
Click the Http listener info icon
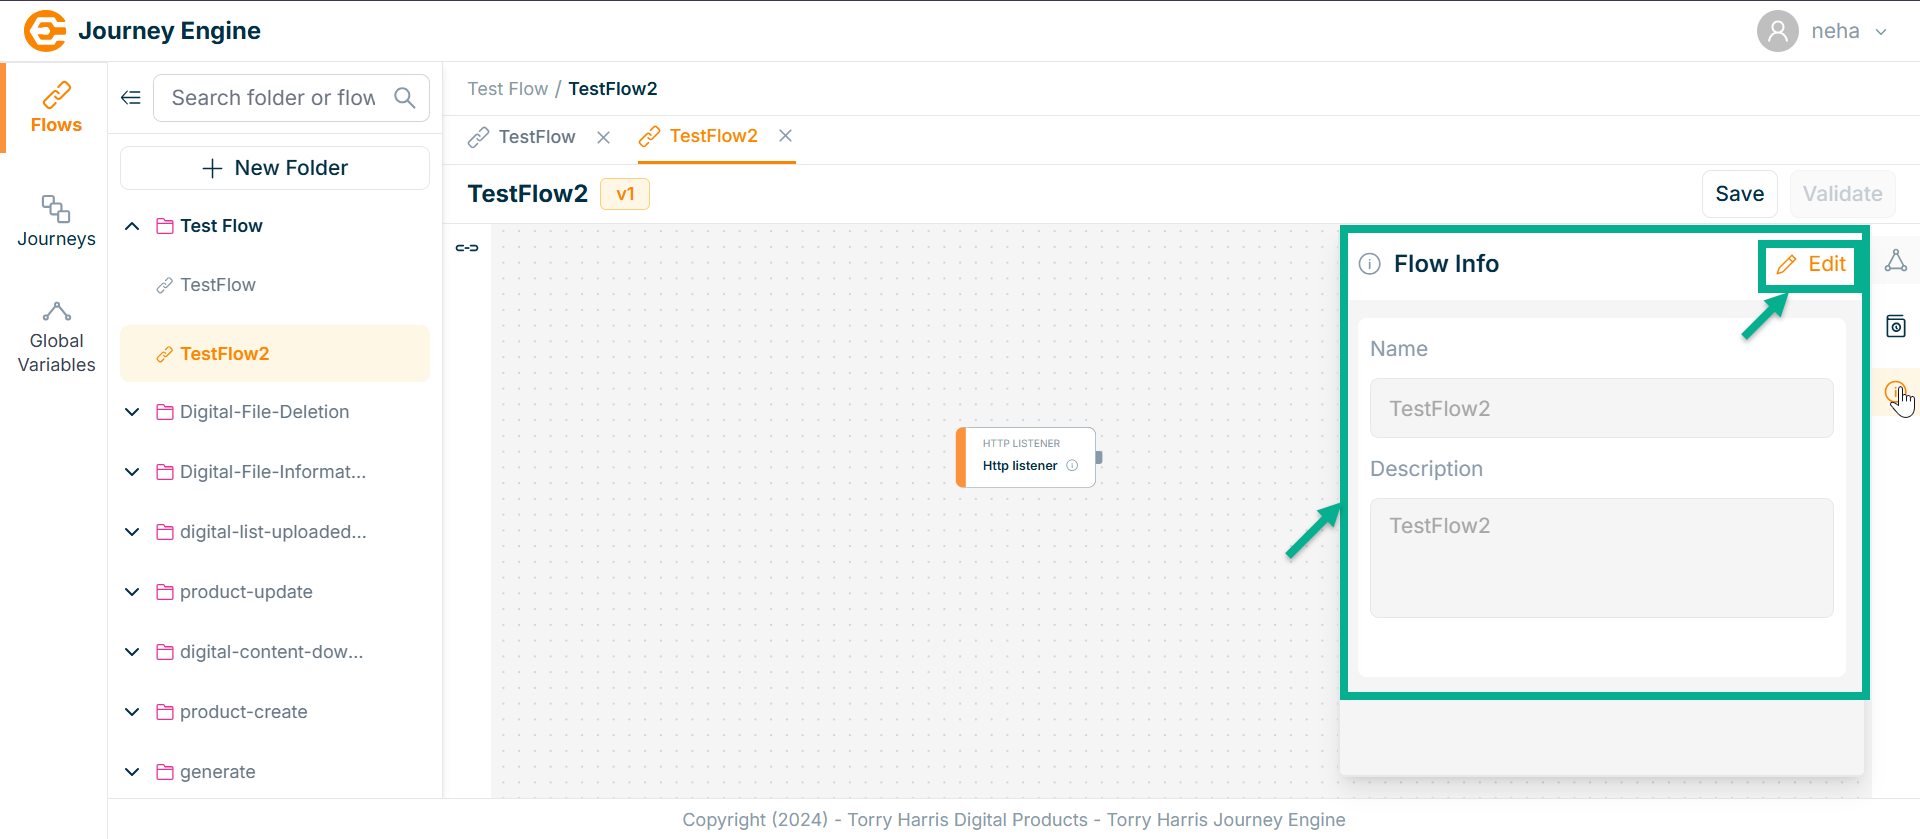(x=1072, y=466)
